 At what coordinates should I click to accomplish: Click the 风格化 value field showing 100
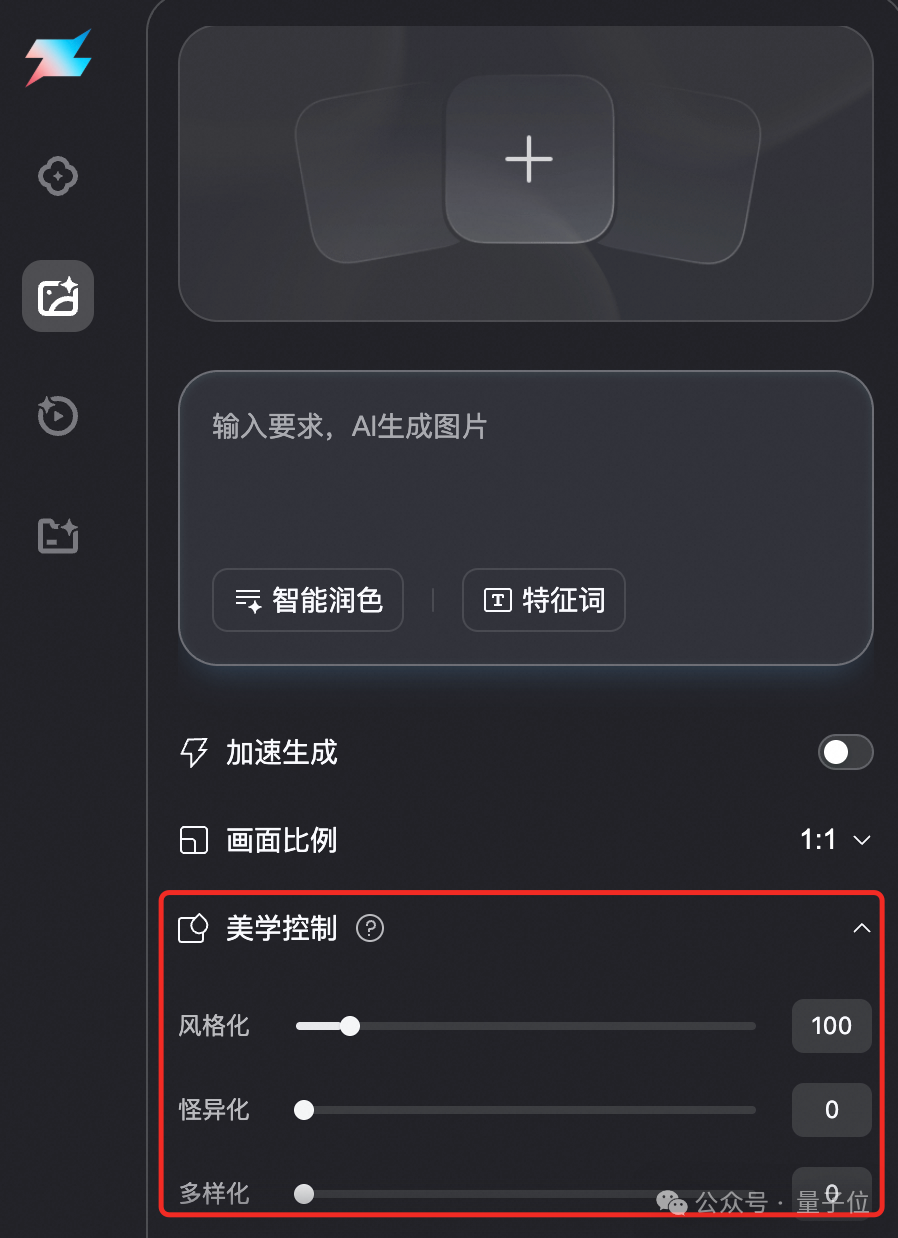[832, 1026]
